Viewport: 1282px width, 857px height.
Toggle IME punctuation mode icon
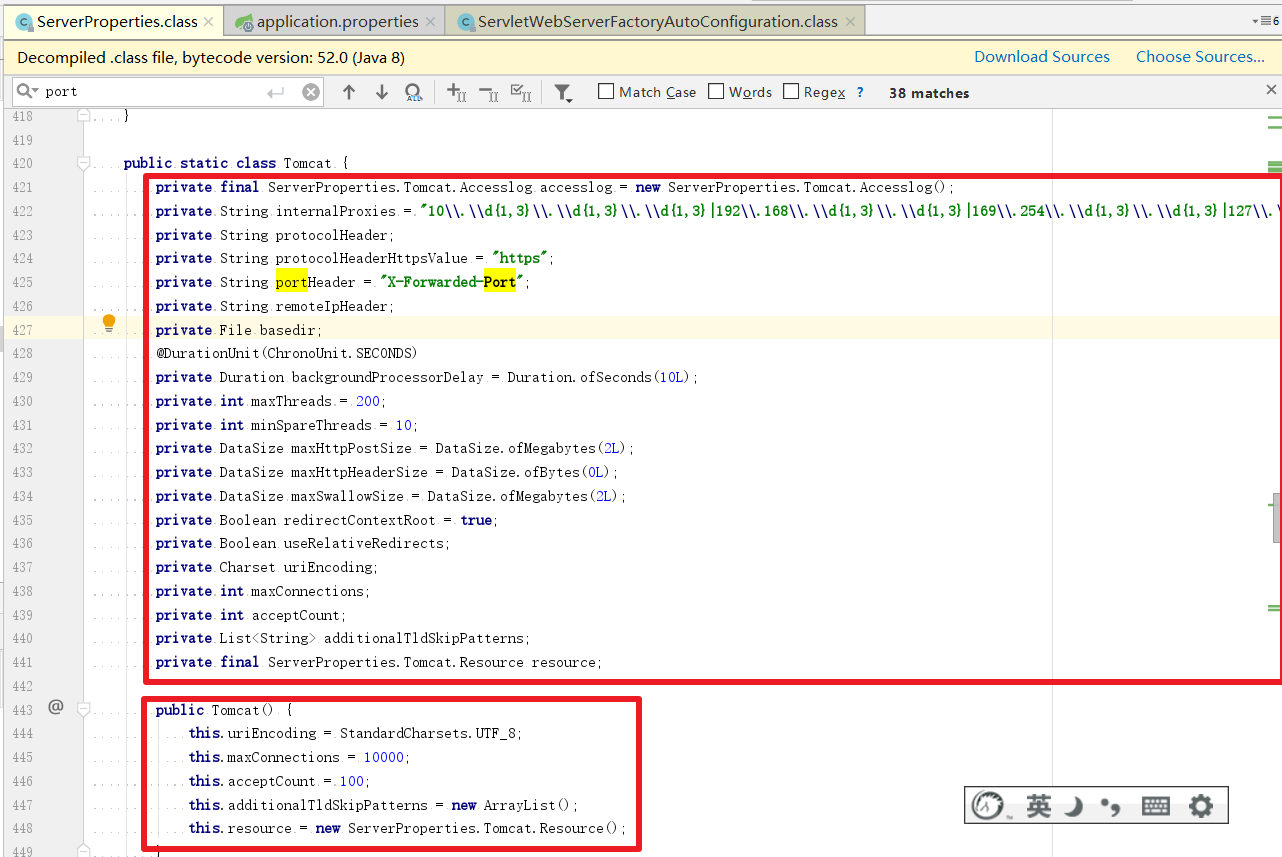(x=1109, y=806)
